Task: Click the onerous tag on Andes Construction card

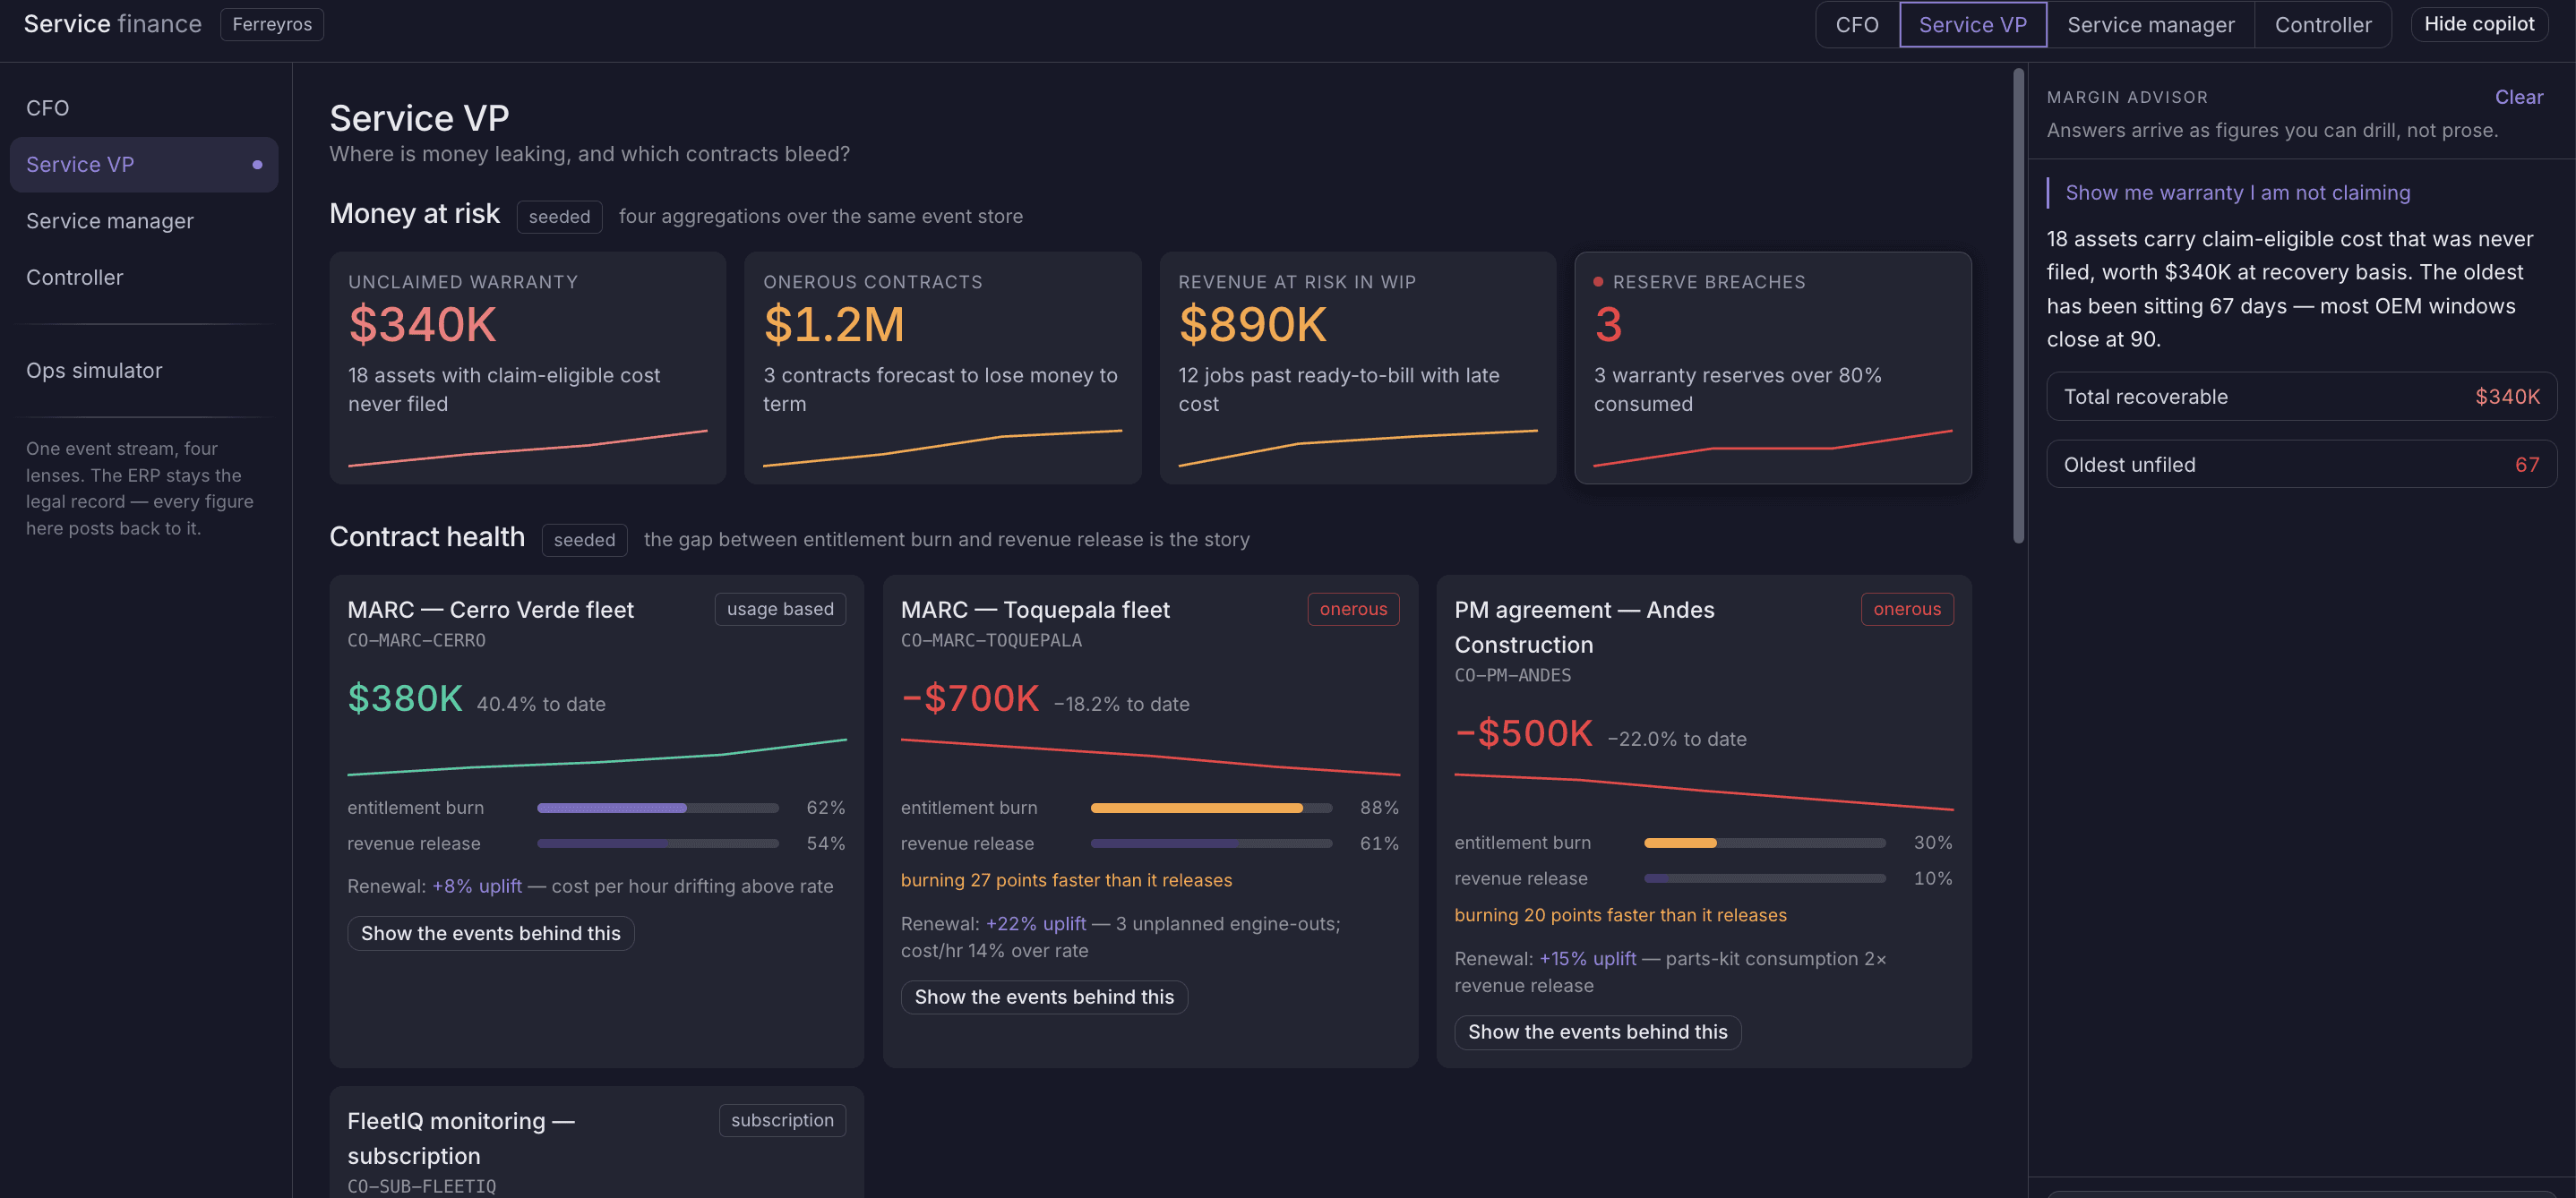Action: [x=1907, y=609]
